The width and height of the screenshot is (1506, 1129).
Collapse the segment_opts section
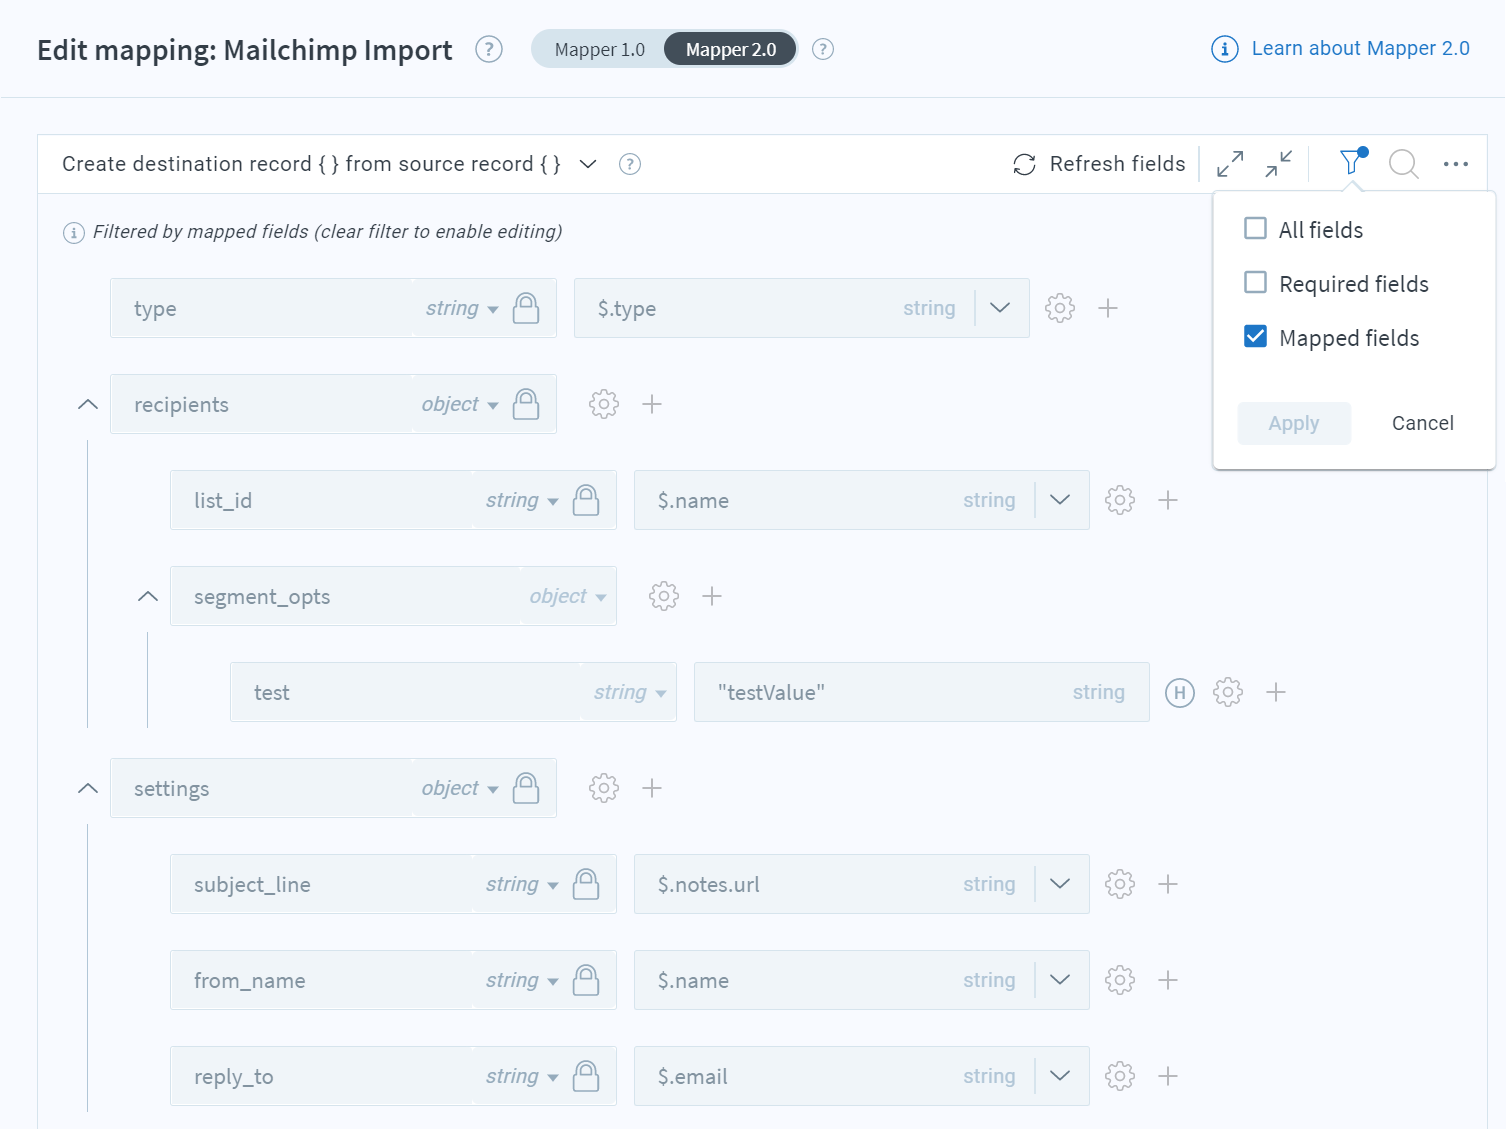(147, 595)
